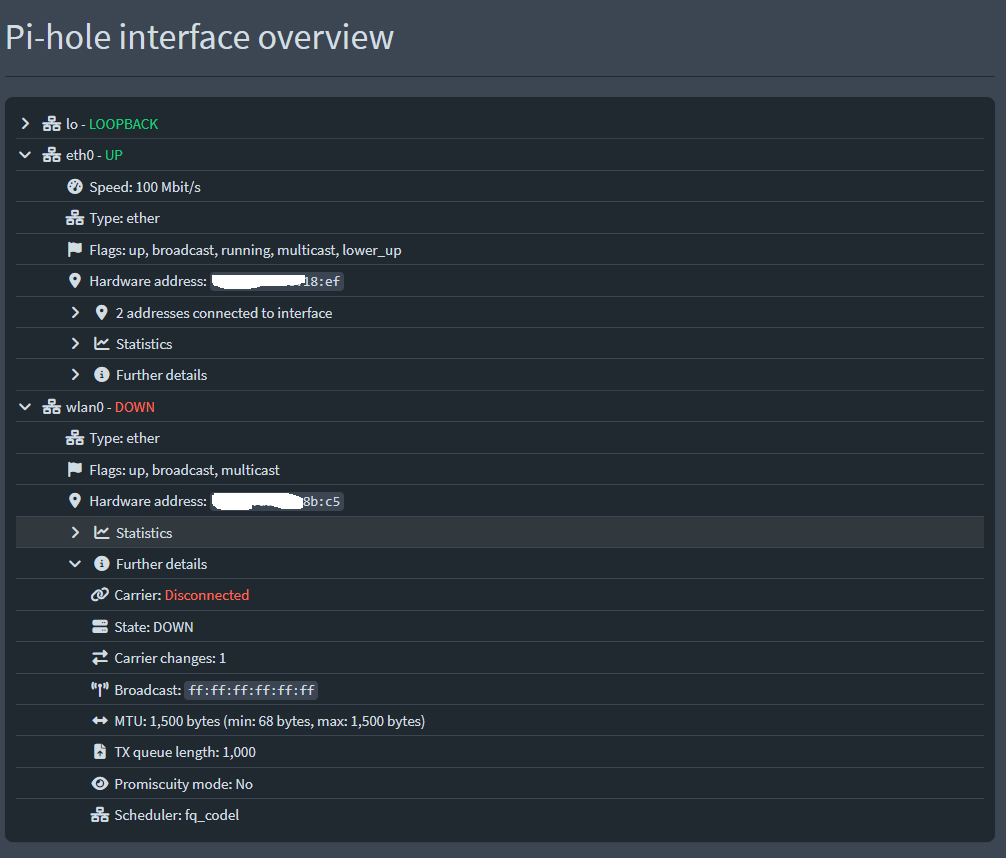
Task: Click the file icon beside TX queue length
Action: pos(99,751)
